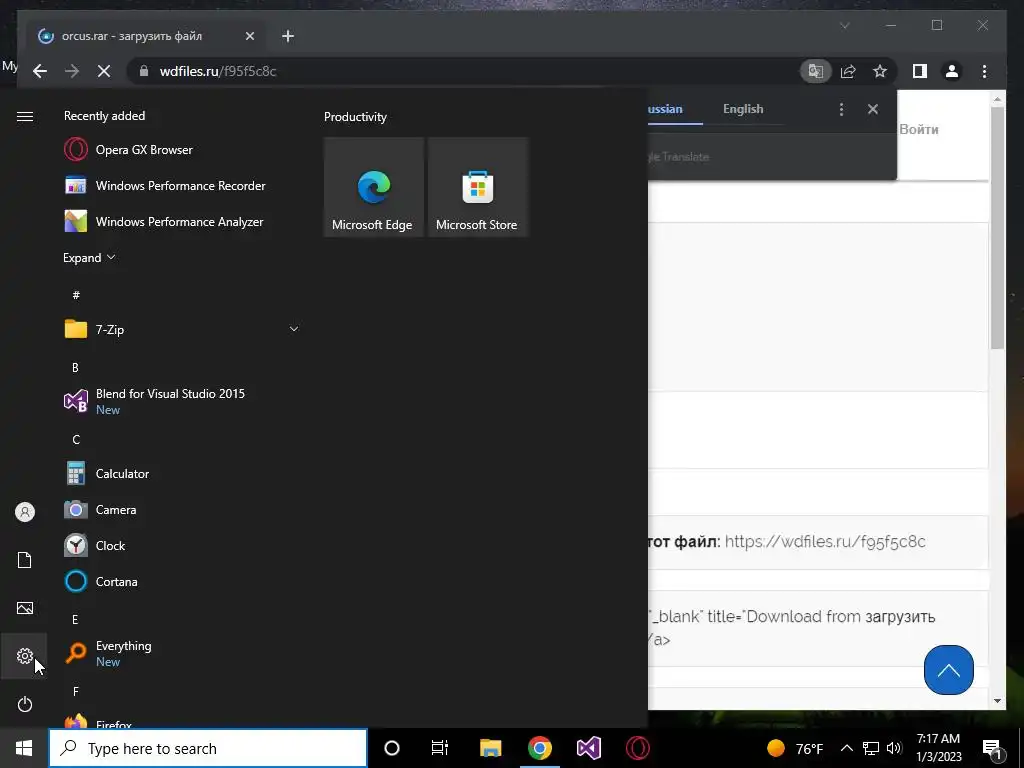1024x768 pixels.
Task: Click the Войти login link
Action: tap(919, 129)
